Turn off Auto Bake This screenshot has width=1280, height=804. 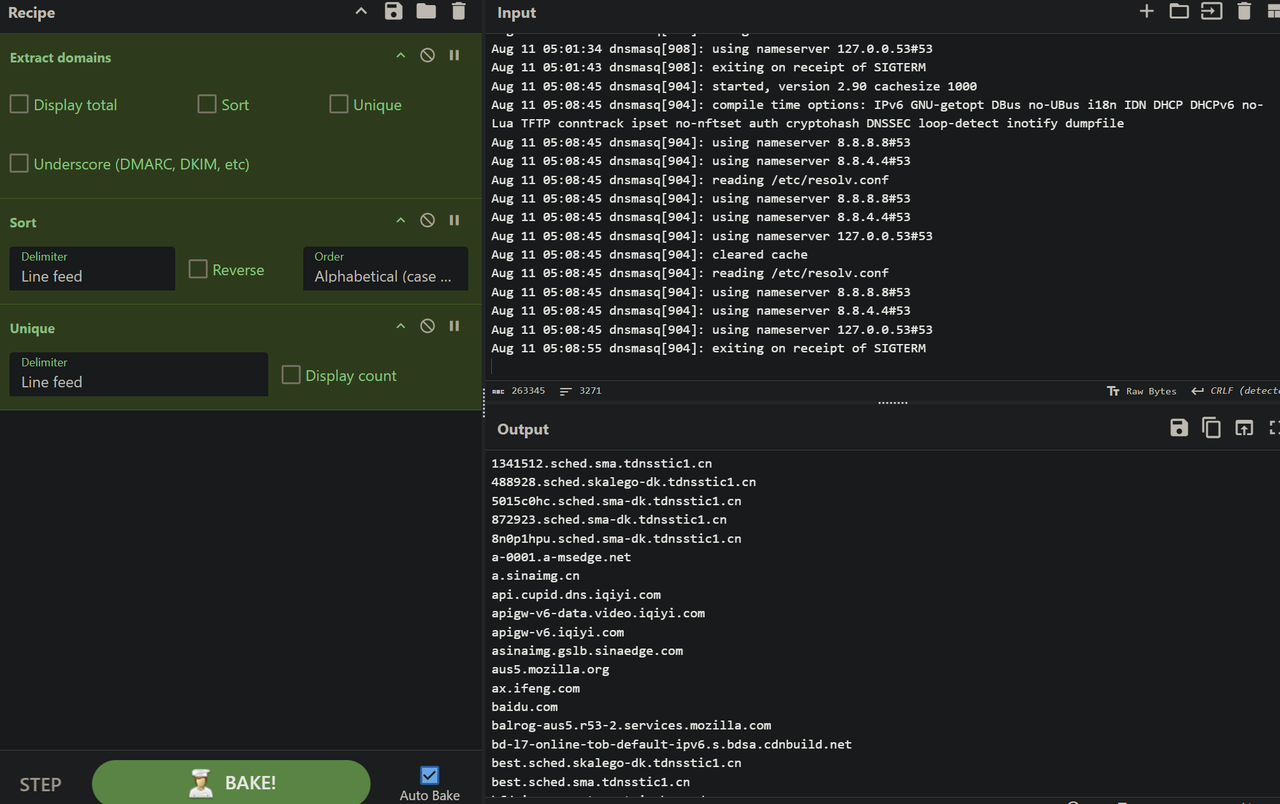[430, 775]
